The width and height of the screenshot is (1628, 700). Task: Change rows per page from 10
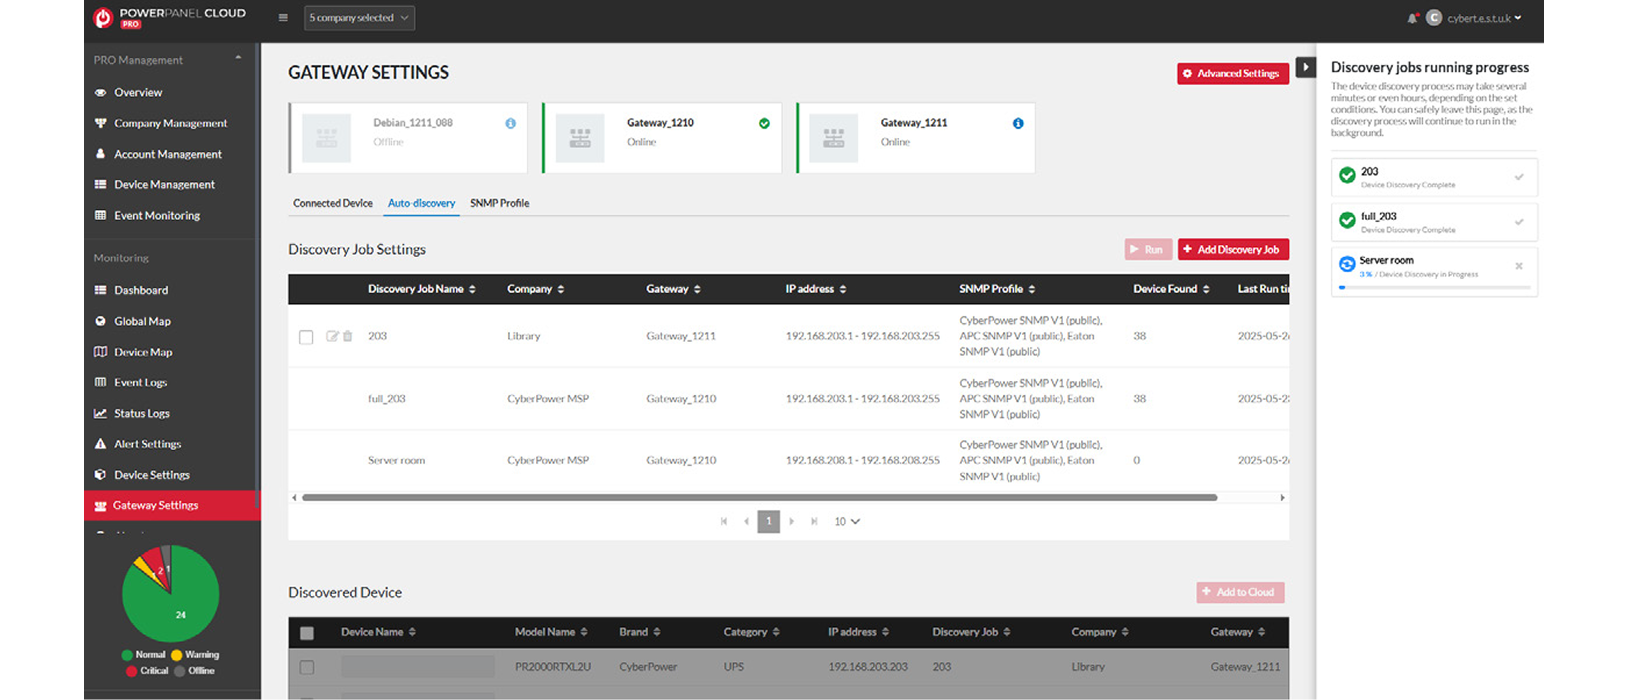tap(847, 521)
